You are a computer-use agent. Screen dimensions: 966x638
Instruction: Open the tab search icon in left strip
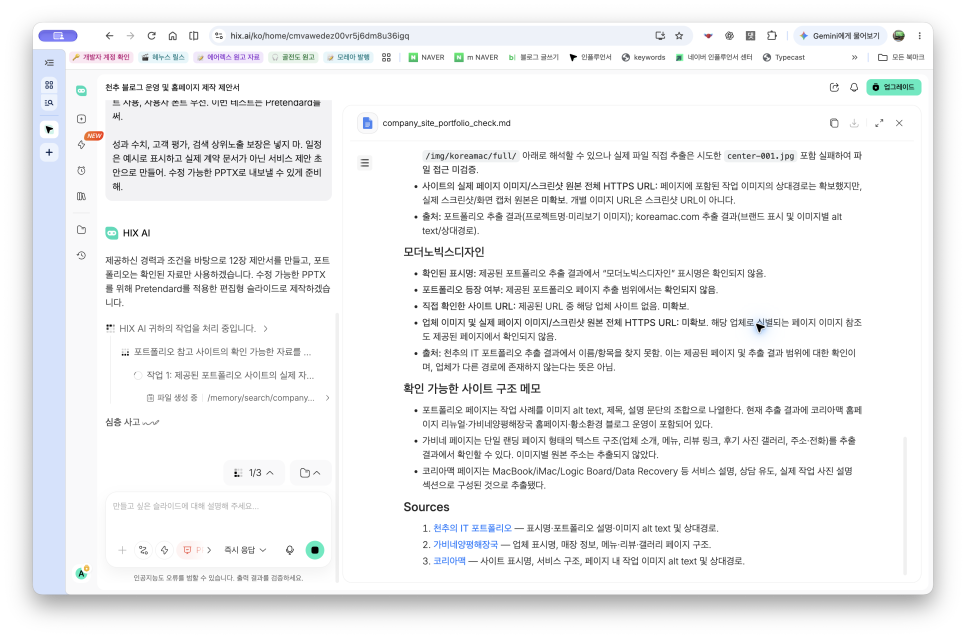(49, 103)
